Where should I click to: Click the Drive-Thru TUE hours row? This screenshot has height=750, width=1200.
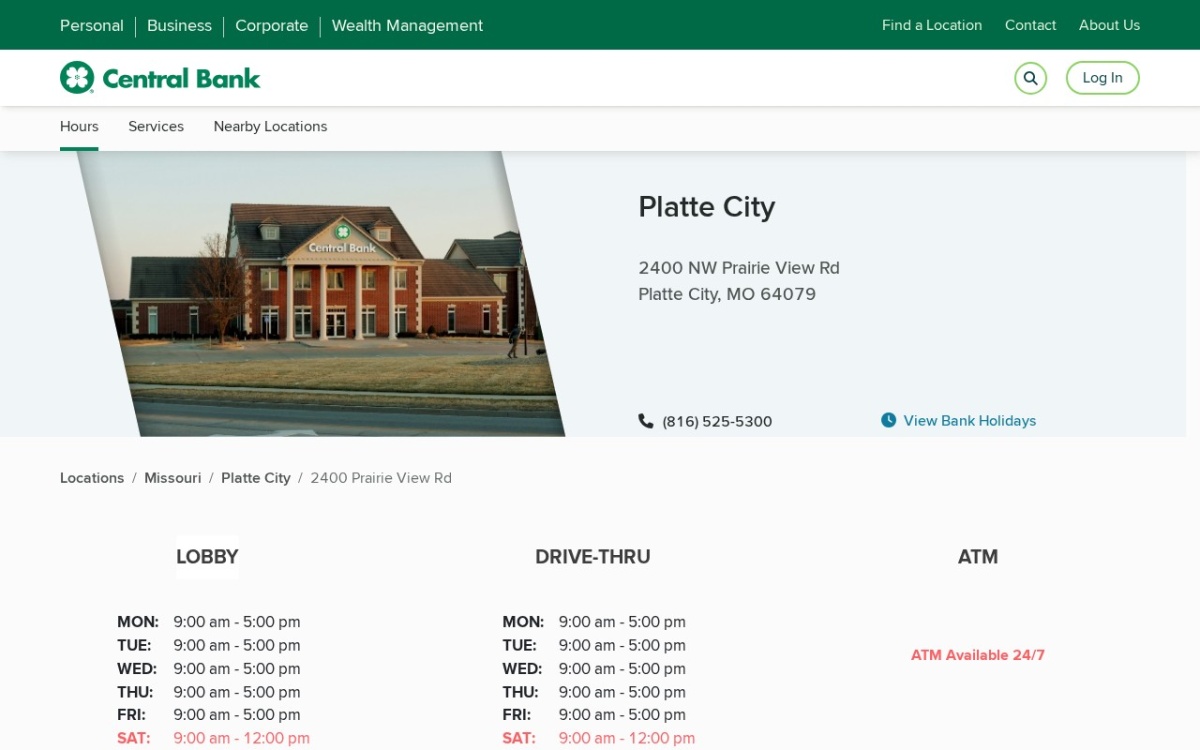click(x=594, y=646)
